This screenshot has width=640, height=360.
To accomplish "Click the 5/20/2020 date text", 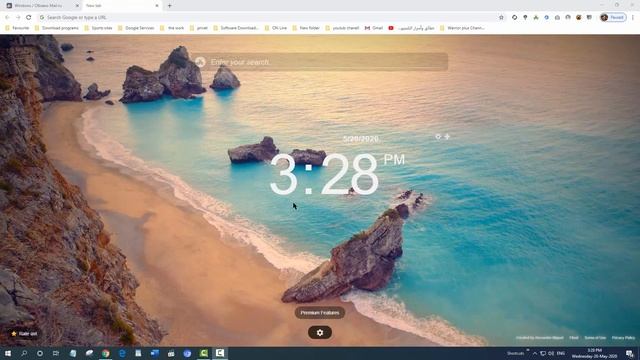I will pyautogui.click(x=361, y=139).
